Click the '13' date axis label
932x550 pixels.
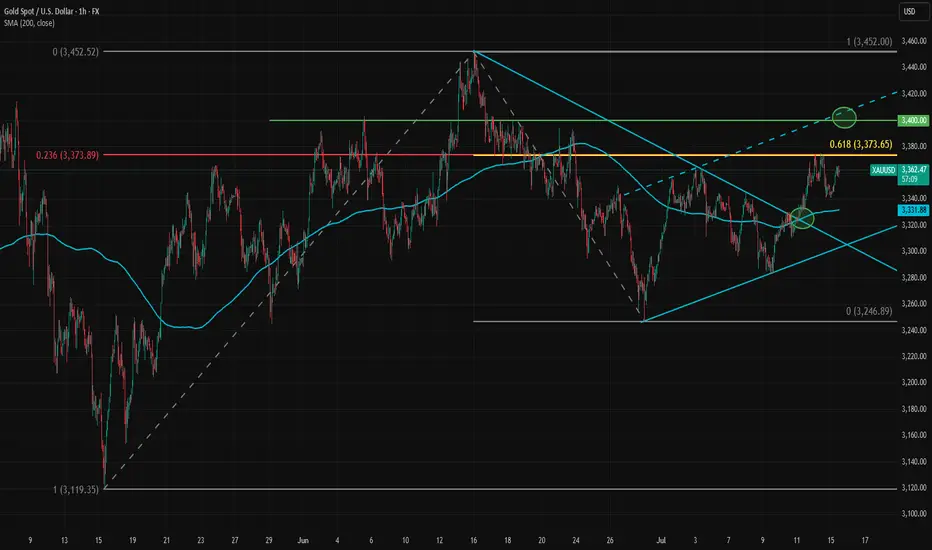(x=64, y=540)
